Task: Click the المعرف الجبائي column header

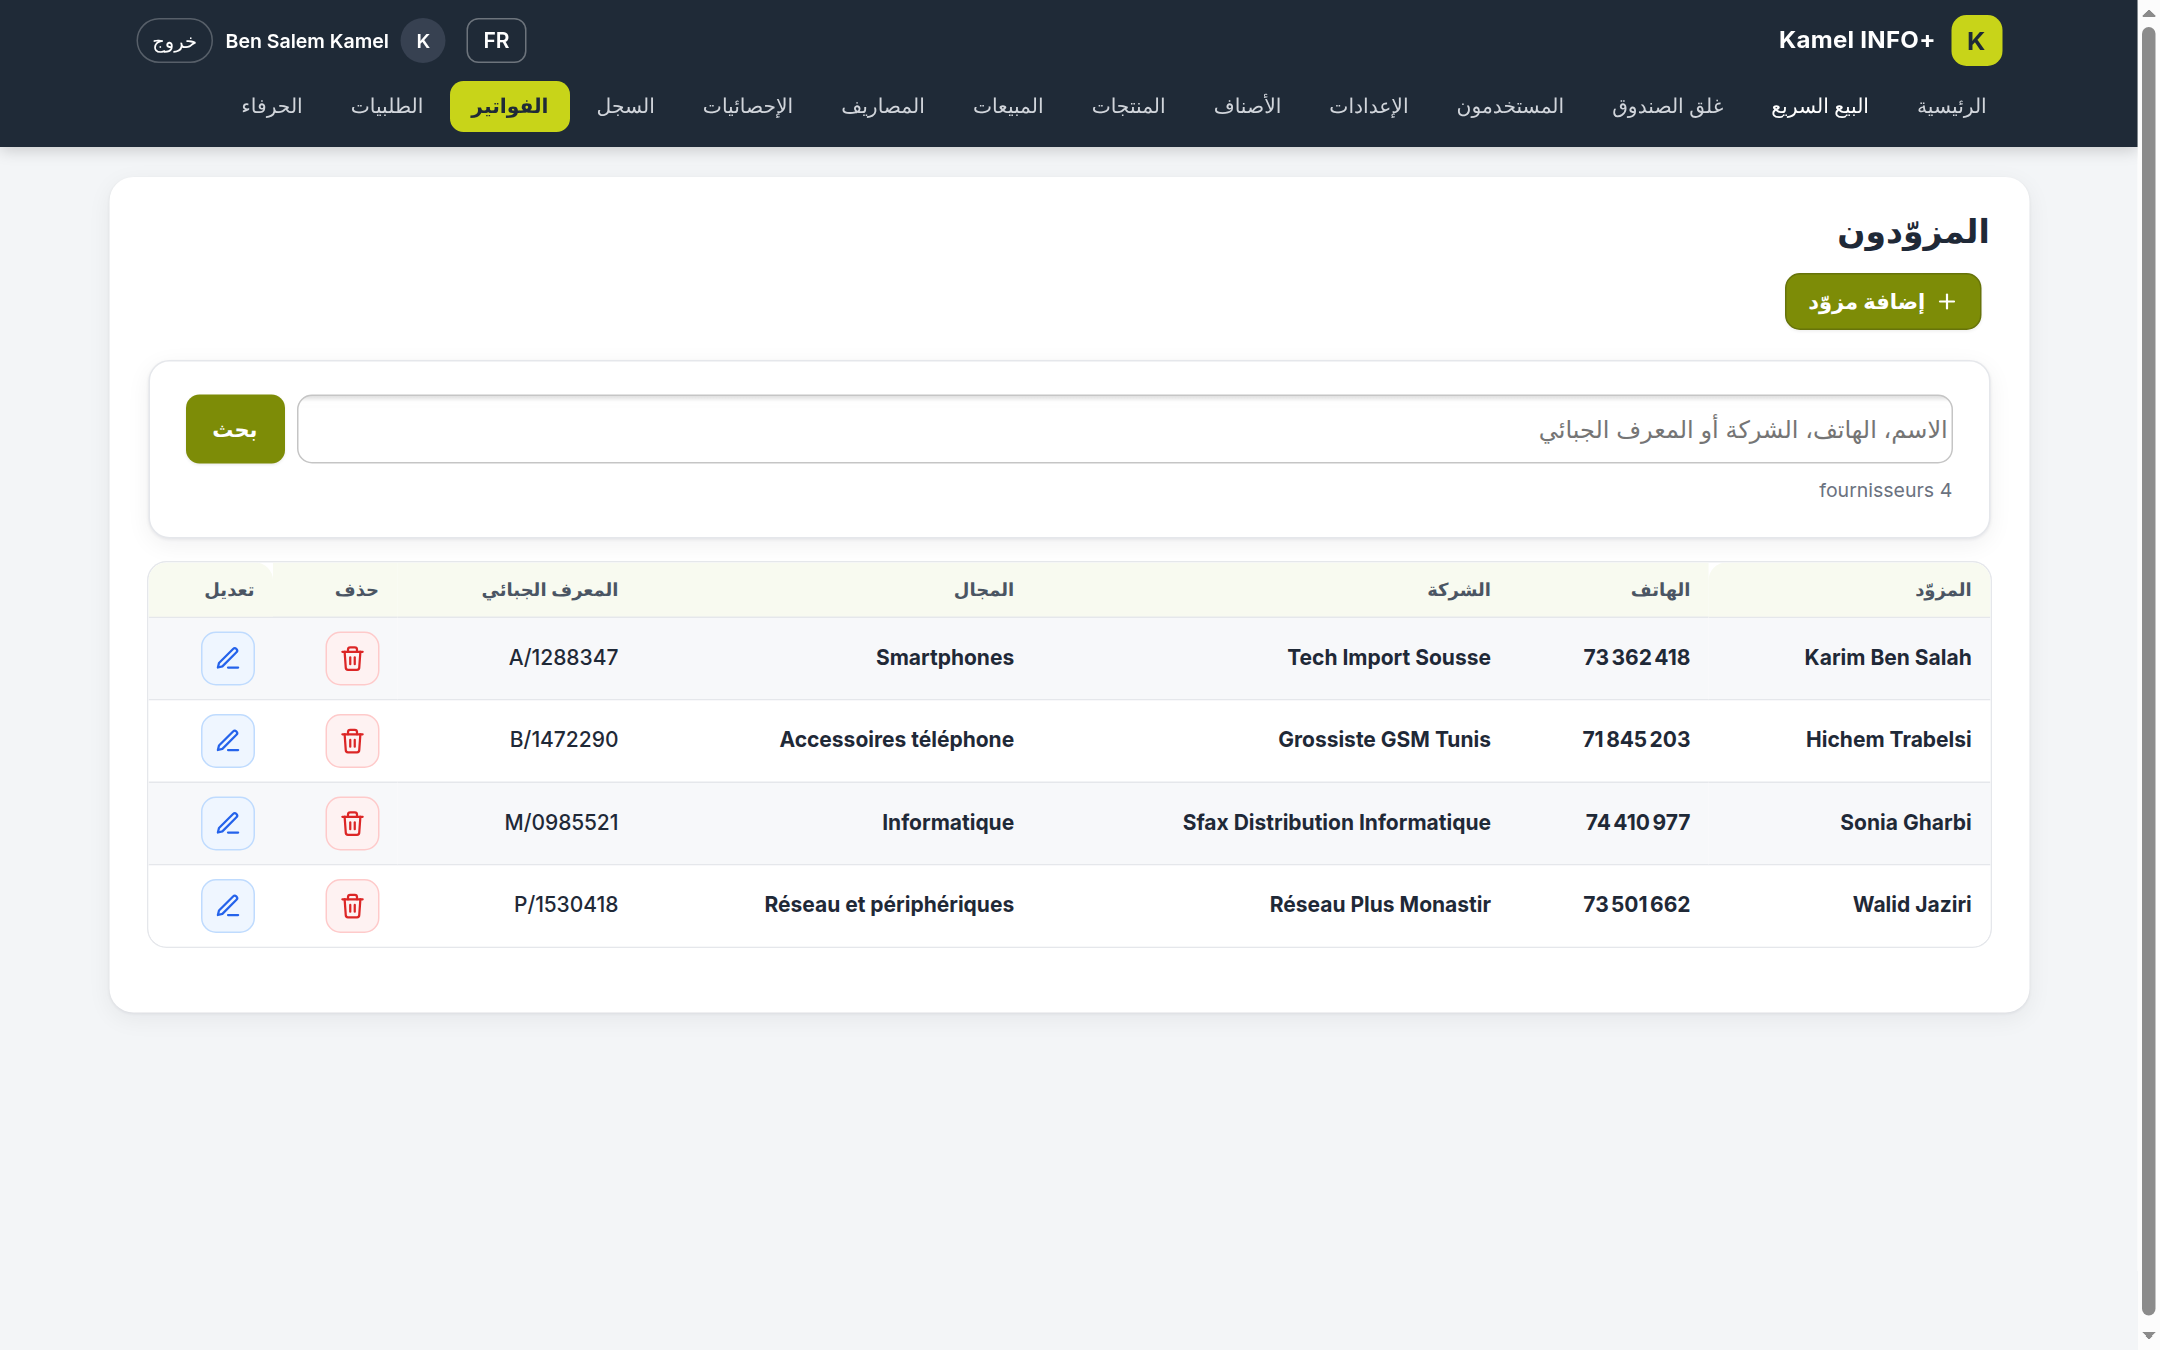Action: (550, 590)
